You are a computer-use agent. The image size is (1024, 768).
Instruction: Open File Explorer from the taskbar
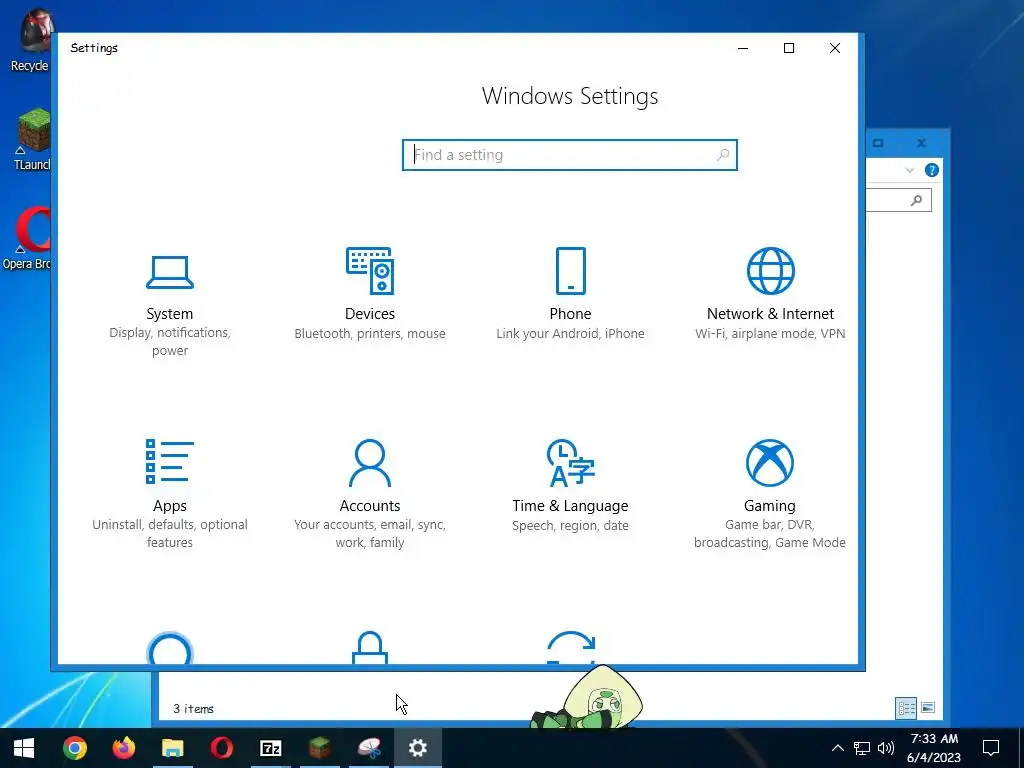pos(172,748)
